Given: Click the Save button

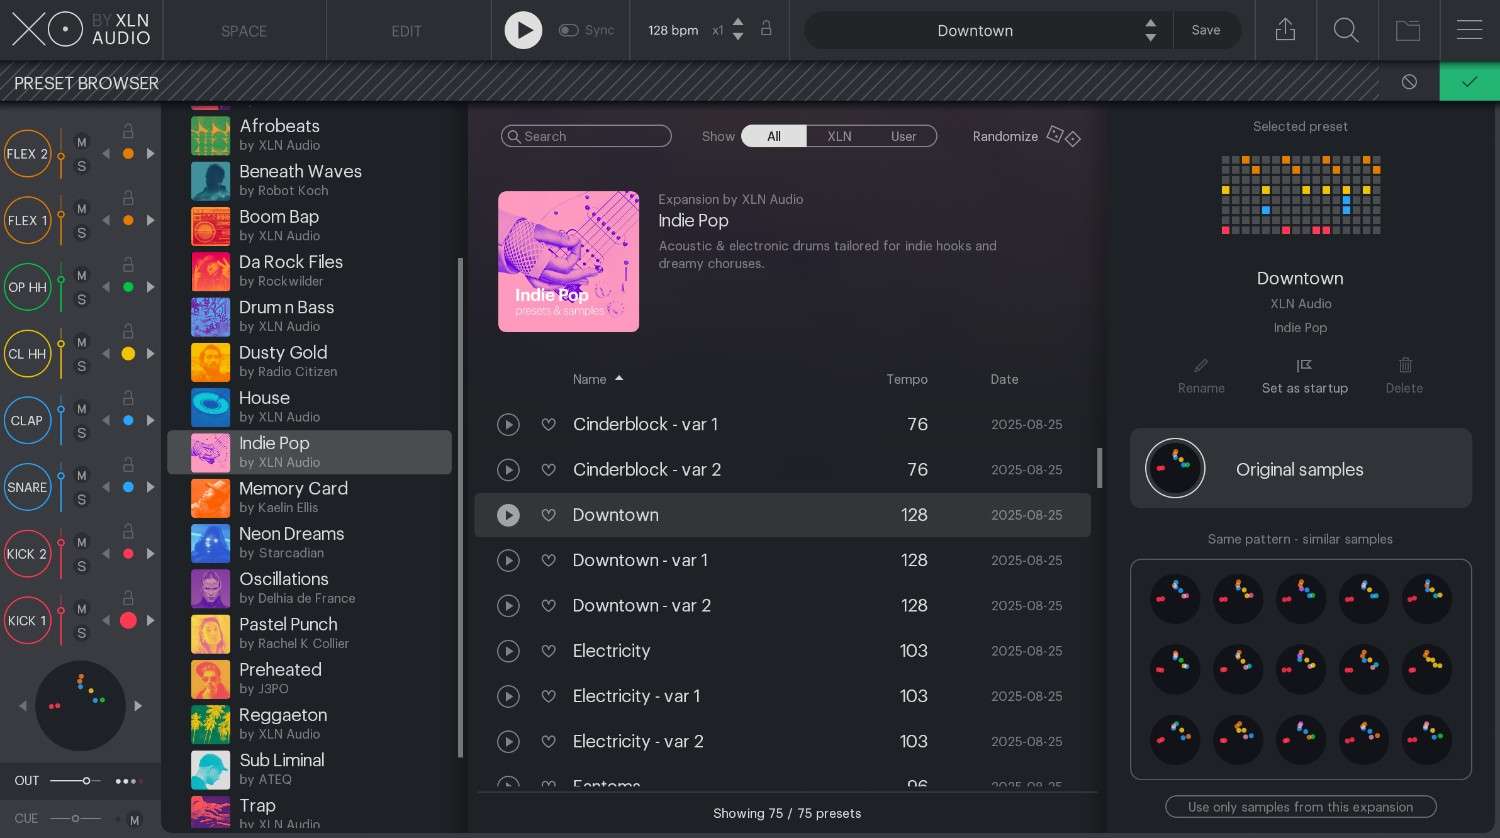Looking at the screenshot, I should pos(1206,30).
